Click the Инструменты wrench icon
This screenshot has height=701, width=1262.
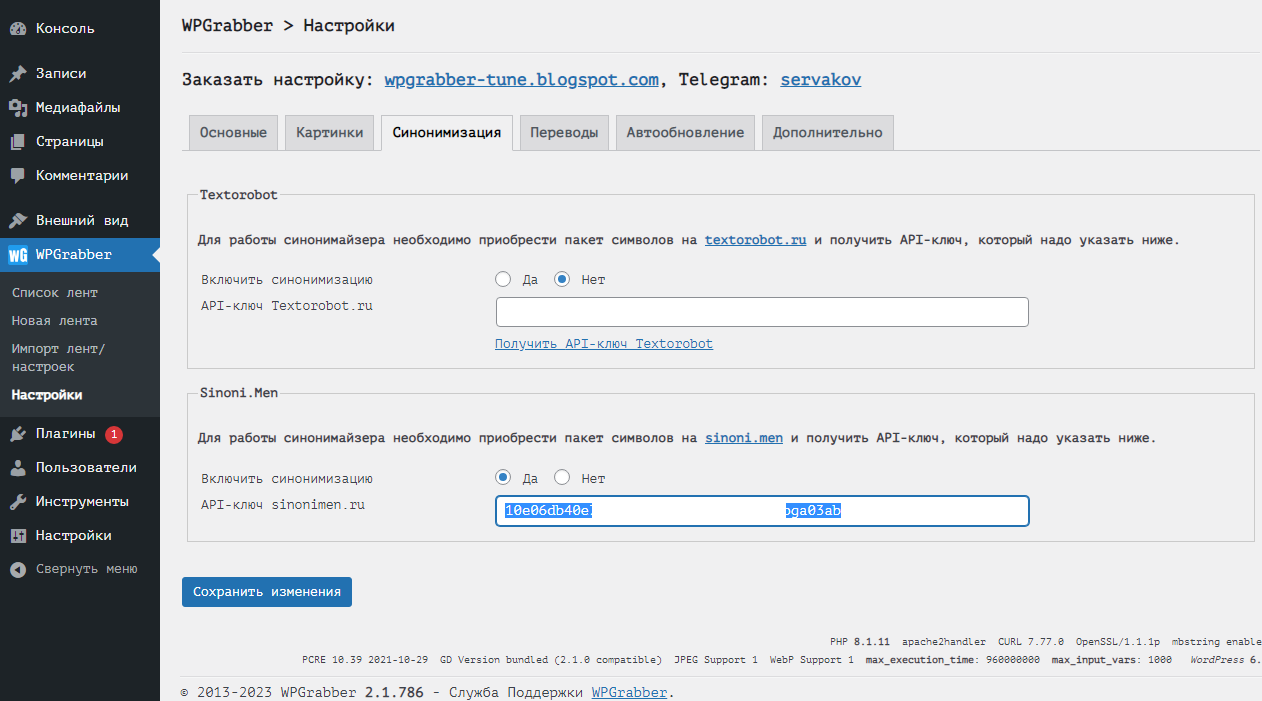pos(18,502)
